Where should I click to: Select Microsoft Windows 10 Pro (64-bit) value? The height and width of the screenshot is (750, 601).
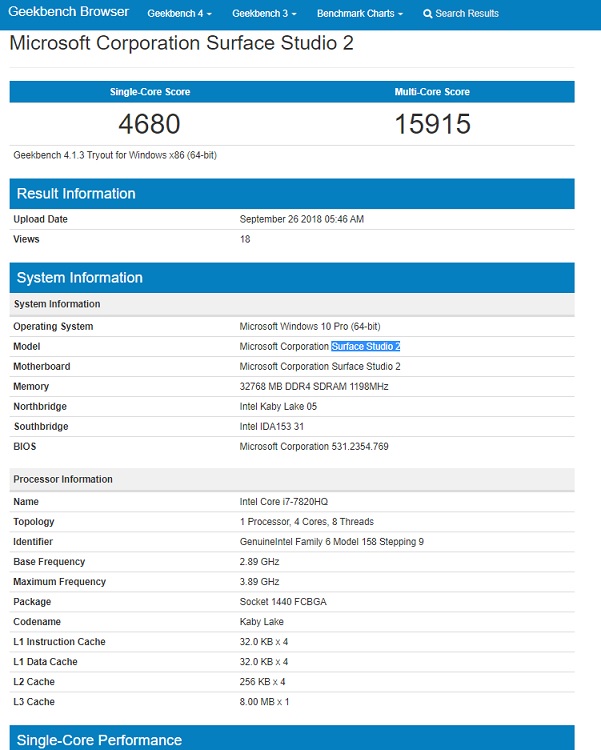310,326
